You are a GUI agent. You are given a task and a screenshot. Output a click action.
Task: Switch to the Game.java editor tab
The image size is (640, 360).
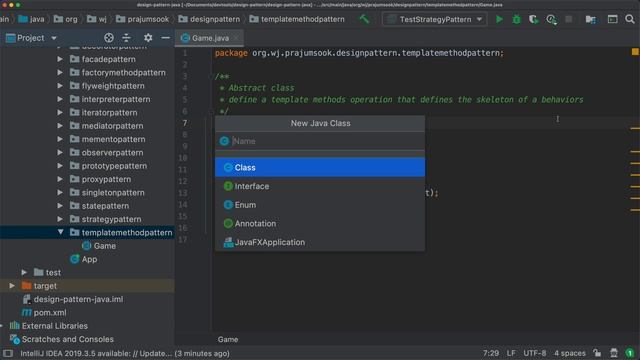[x=210, y=38]
